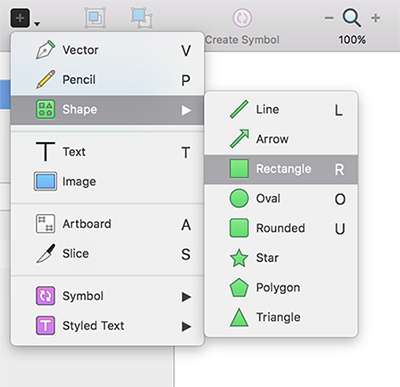400x387 pixels.
Task: Open the Shape menu label
Action: [x=80, y=109]
